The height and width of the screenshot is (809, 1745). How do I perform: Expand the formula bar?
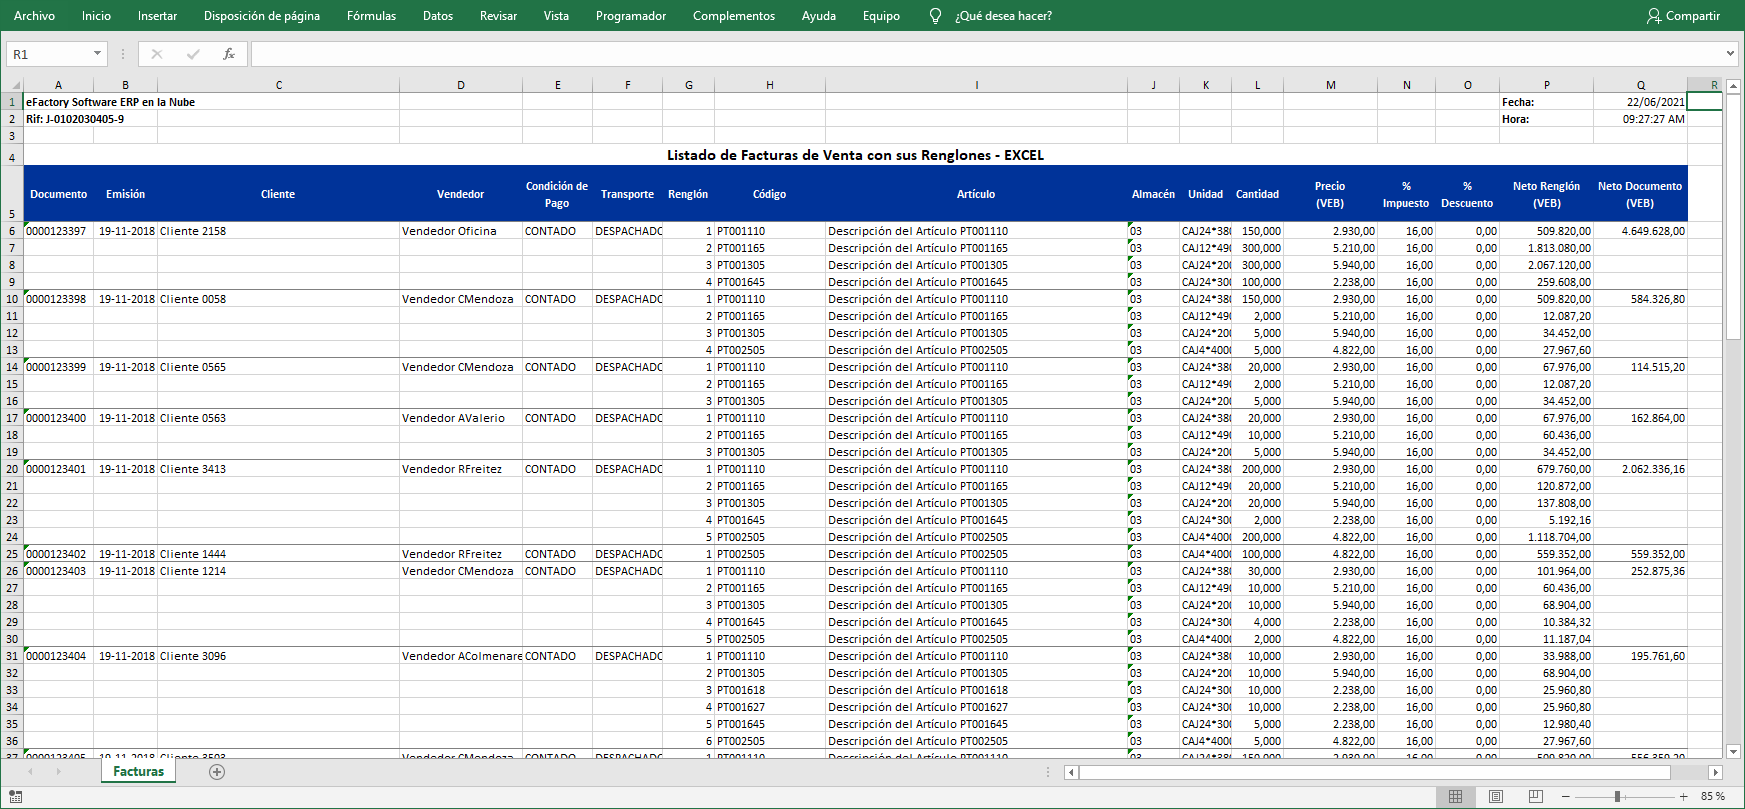[x=1730, y=54]
